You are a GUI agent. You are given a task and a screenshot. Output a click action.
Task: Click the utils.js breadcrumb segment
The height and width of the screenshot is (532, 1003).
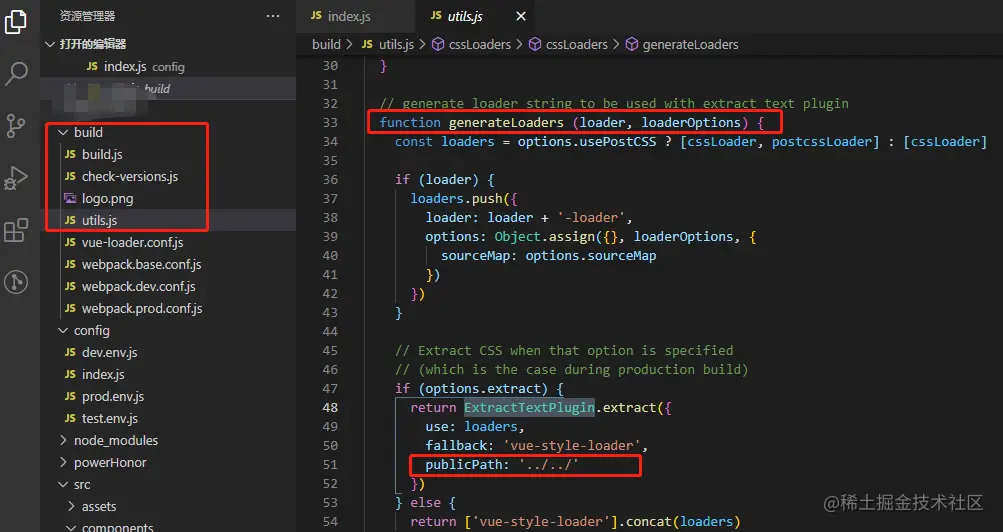pos(396,44)
